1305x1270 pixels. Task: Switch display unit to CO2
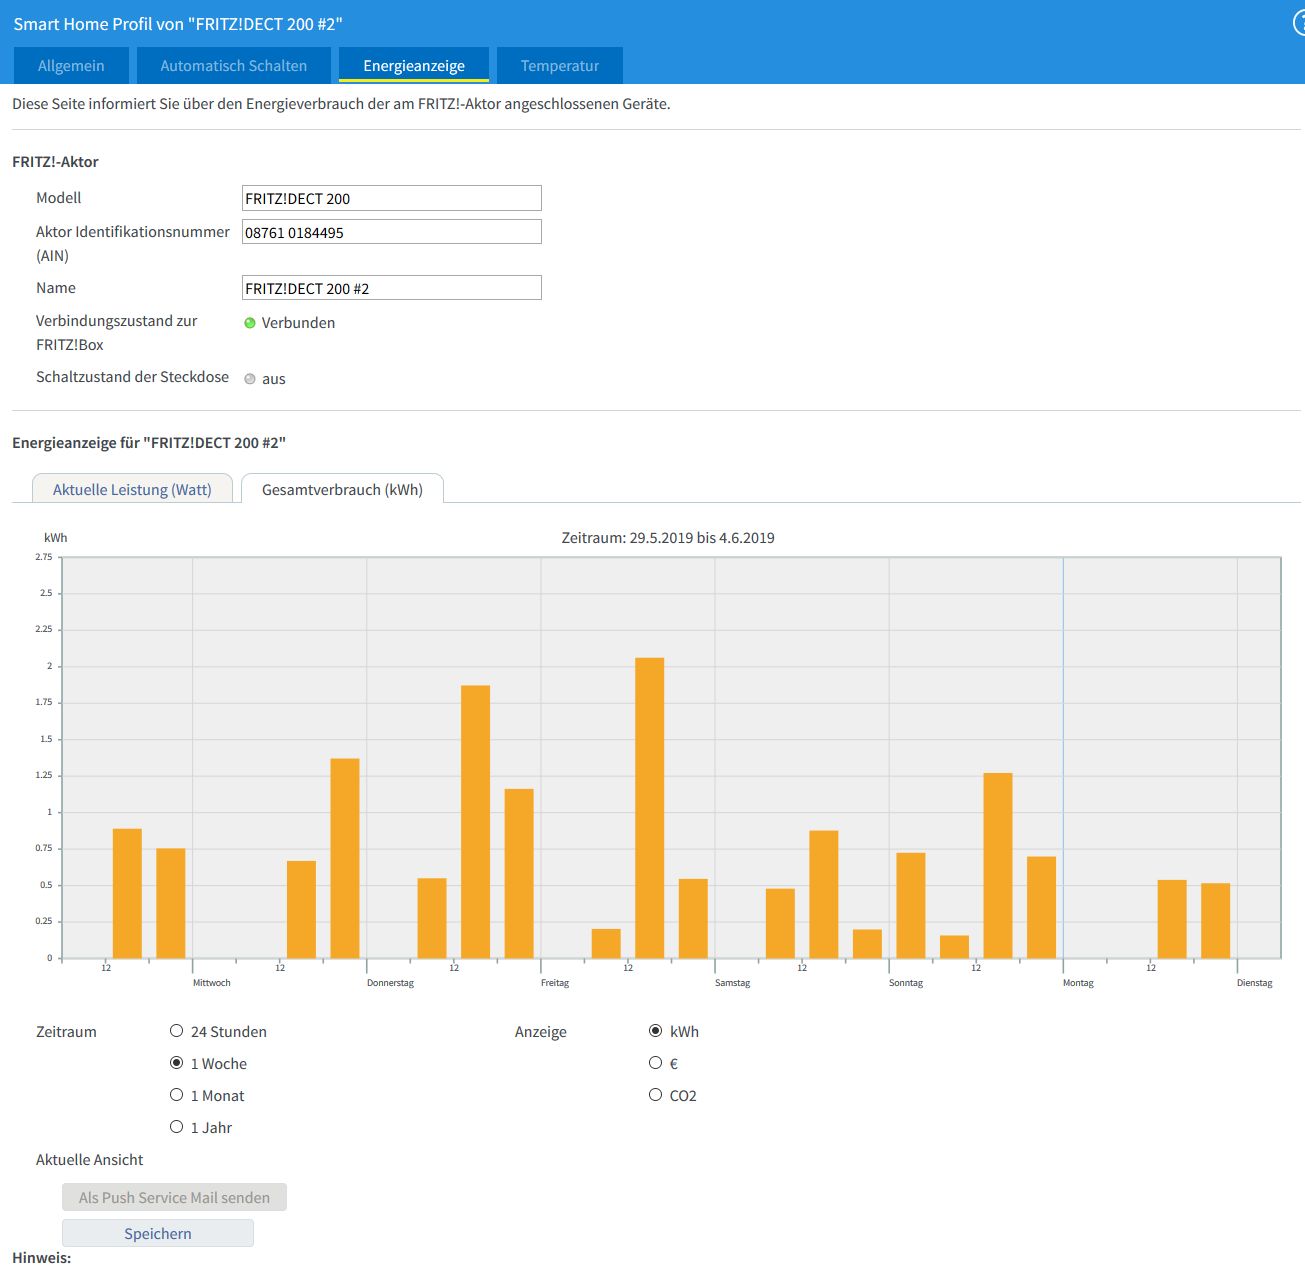[656, 1095]
